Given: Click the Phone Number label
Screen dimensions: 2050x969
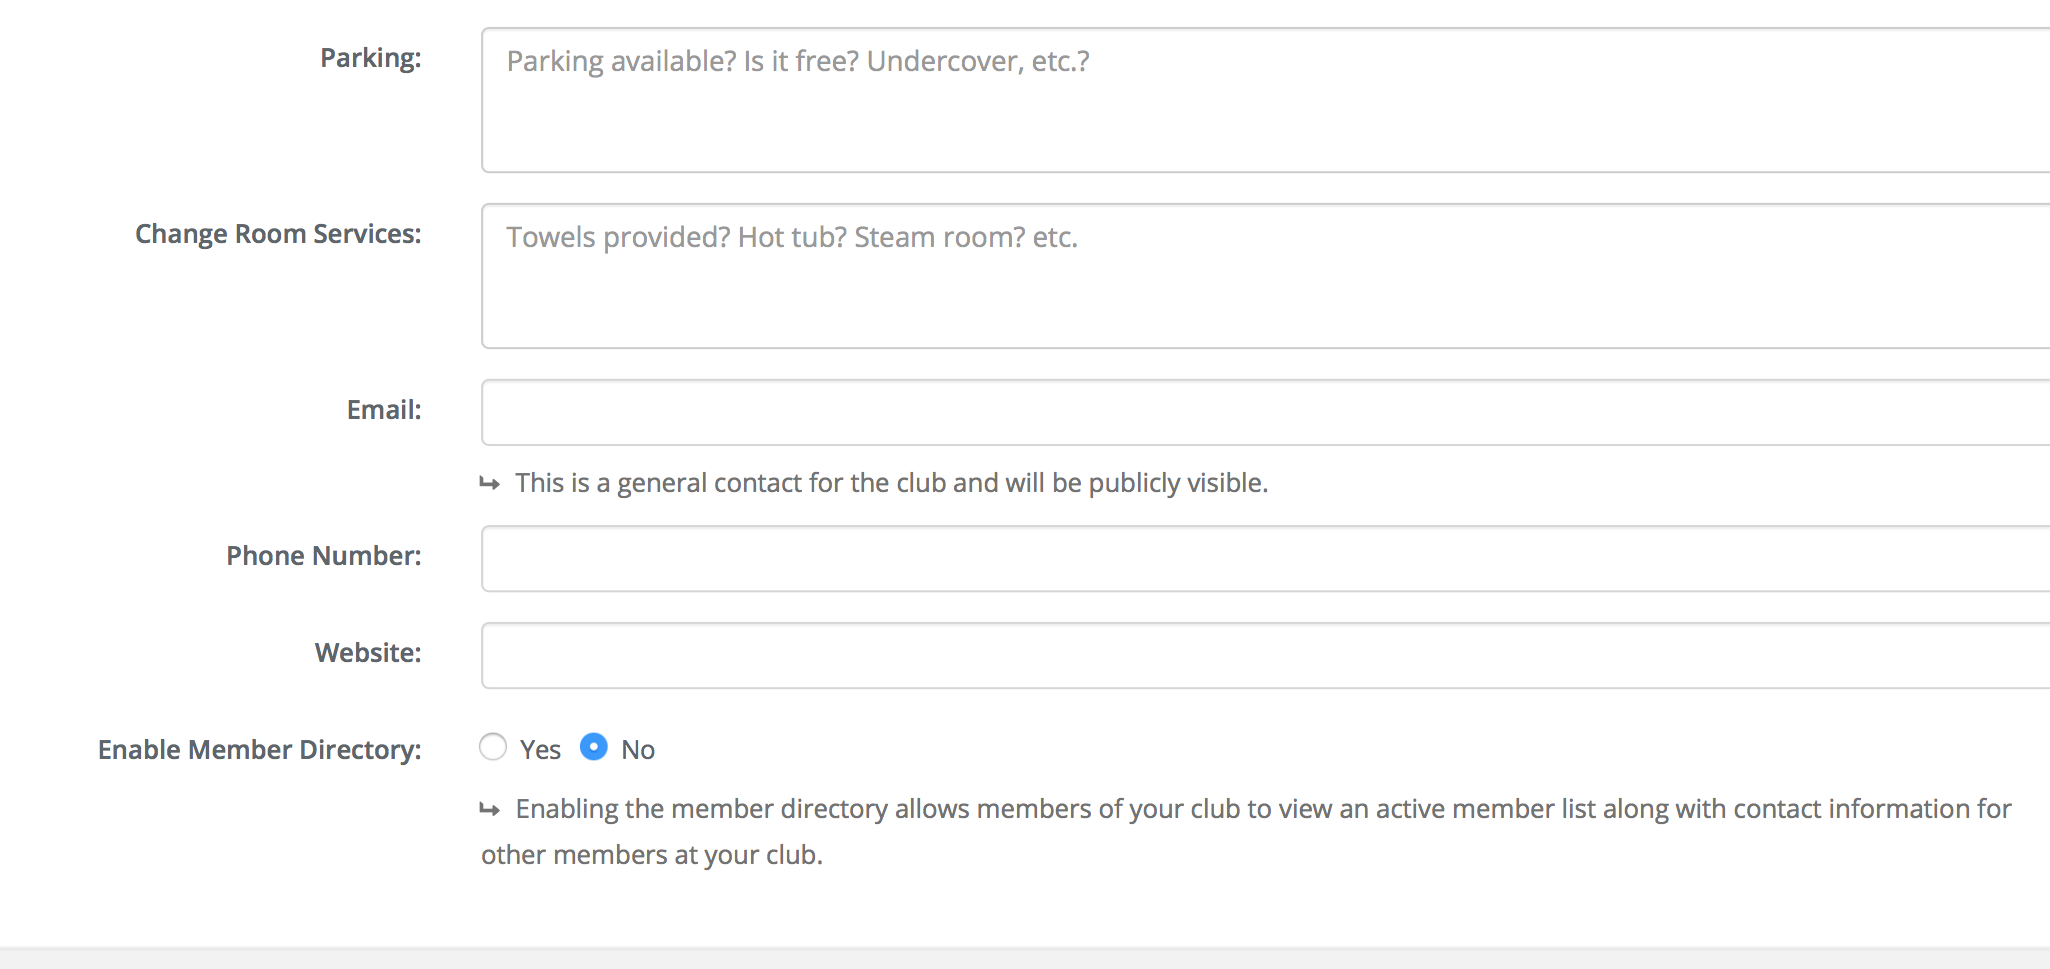Looking at the screenshot, I should pyautogui.click(x=324, y=556).
